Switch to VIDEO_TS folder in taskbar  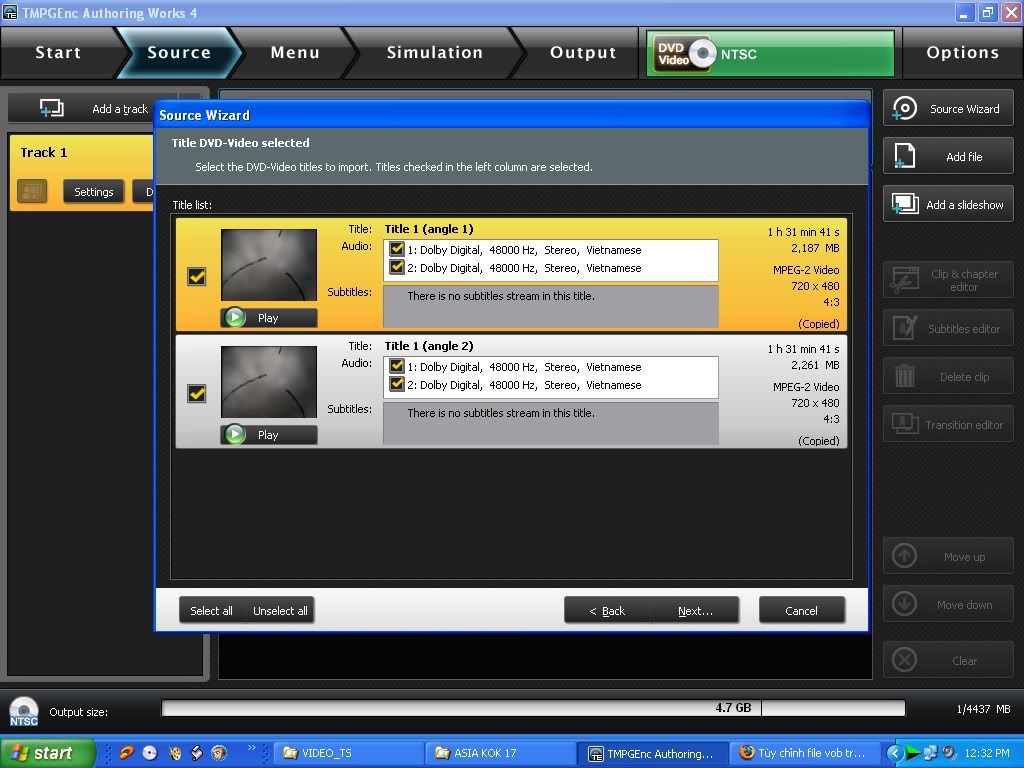click(x=348, y=753)
